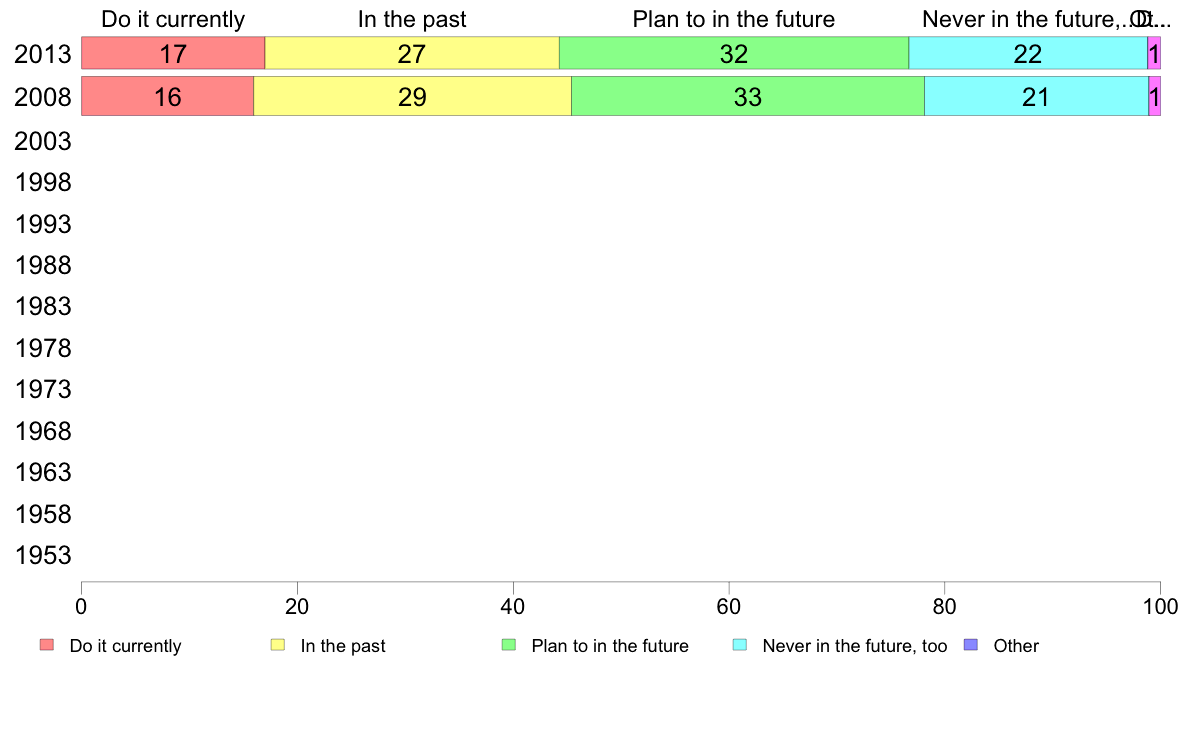Screen dimensions: 1188x736
Task: Click the blue Other legend swatch
Action: (x=971, y=645)
